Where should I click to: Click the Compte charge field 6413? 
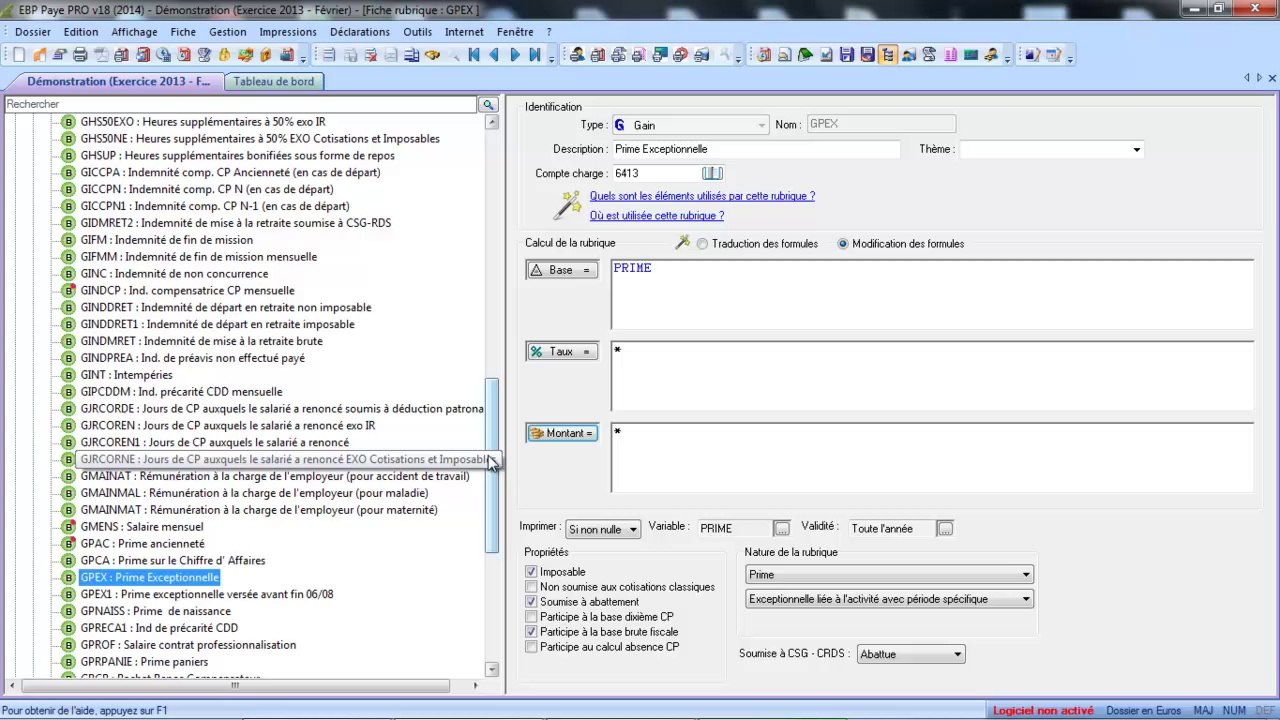click(x=656, y=173)
